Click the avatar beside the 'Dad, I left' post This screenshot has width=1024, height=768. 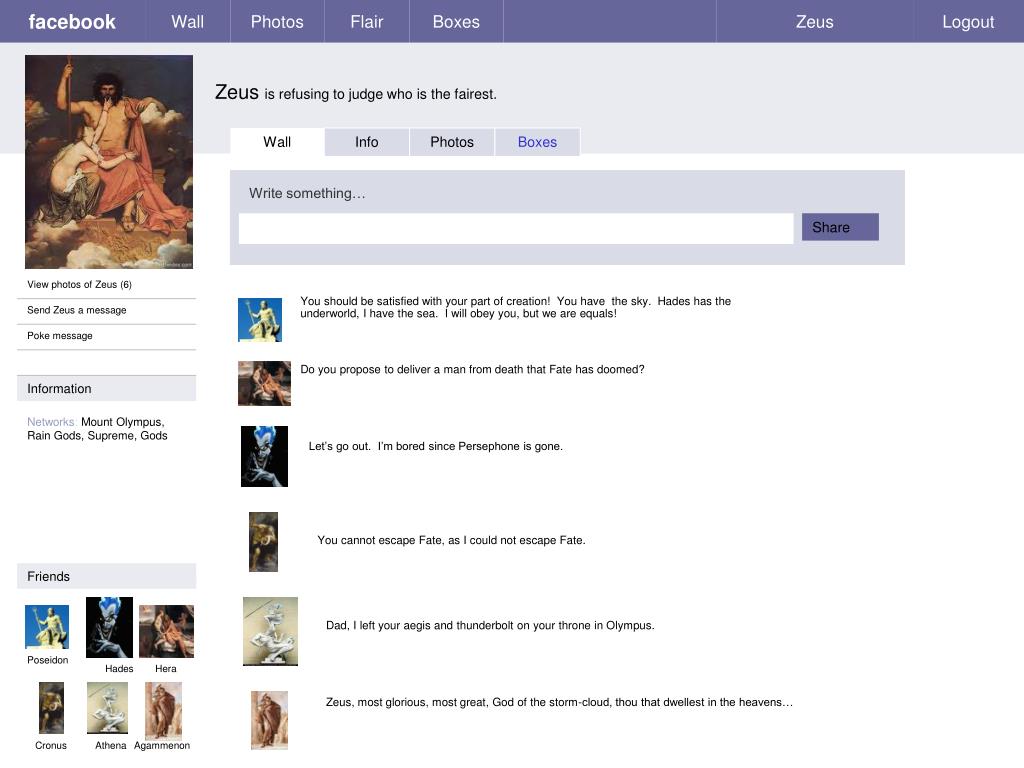click(270, 631)
